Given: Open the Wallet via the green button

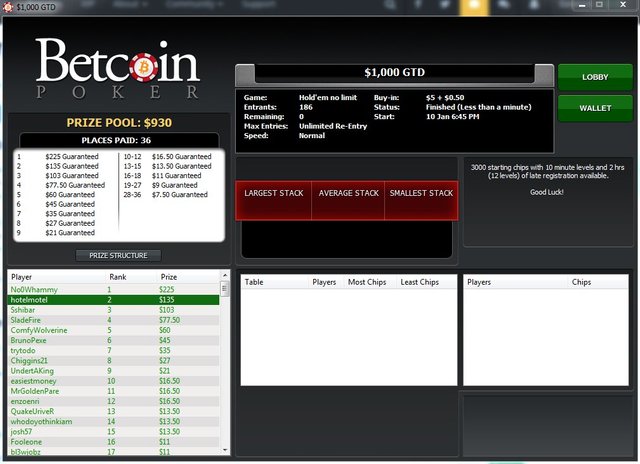Looking at the screenshot, I should 595,108.
